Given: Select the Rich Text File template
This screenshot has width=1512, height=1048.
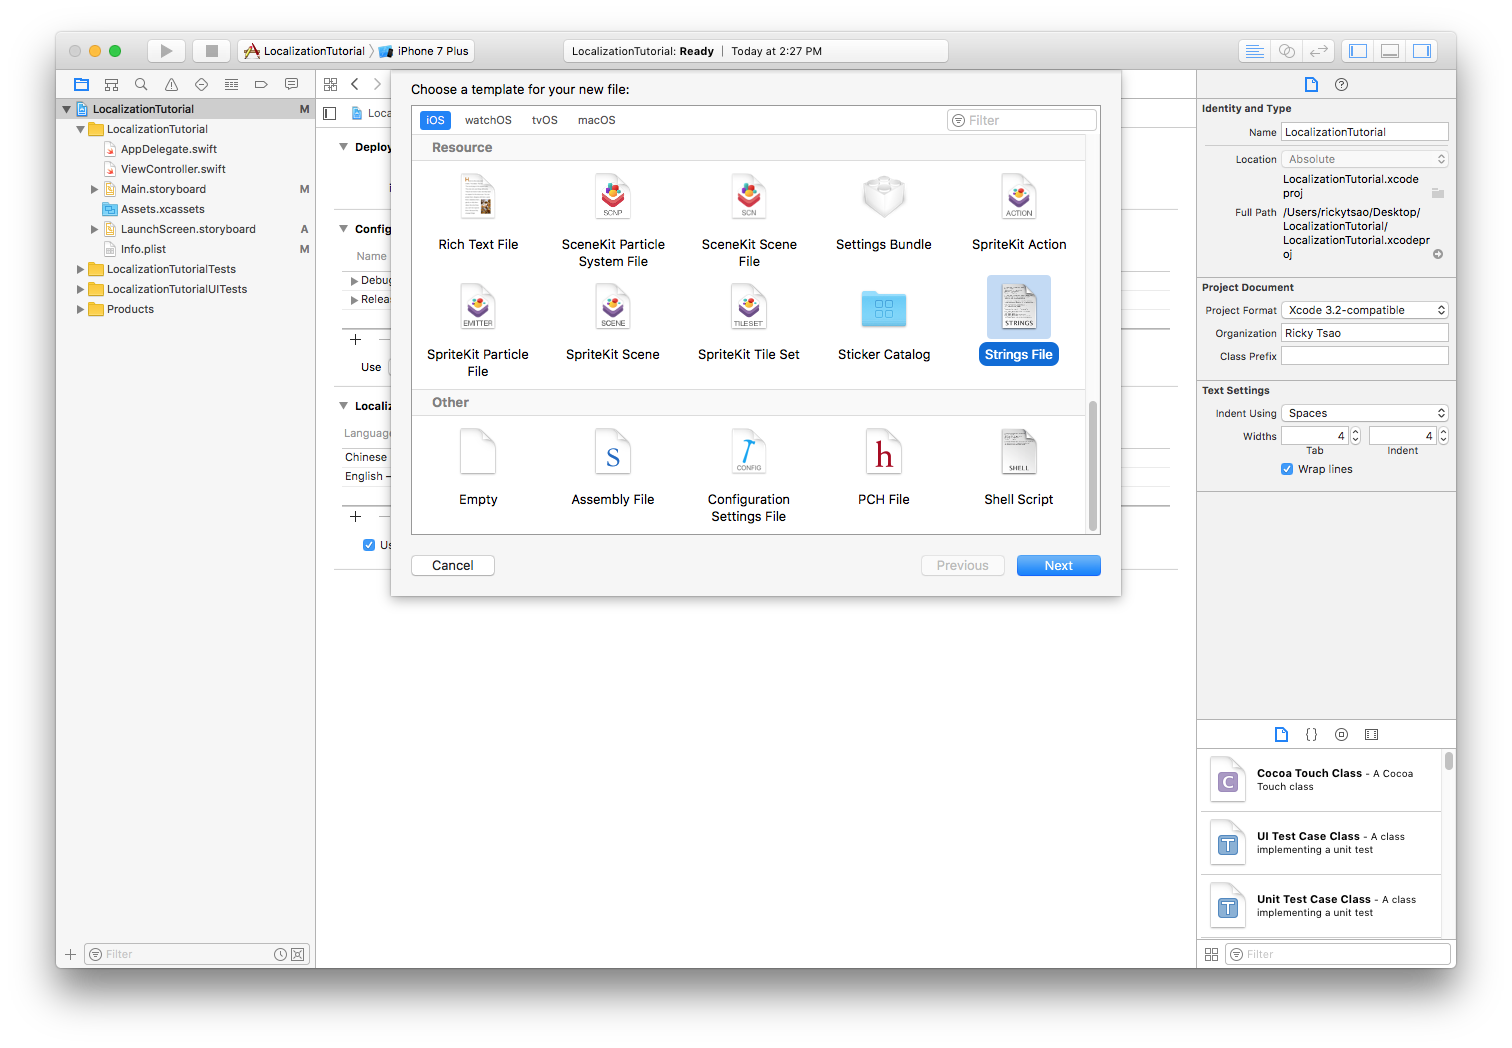Looking at the screenshot, I should 478,213.
